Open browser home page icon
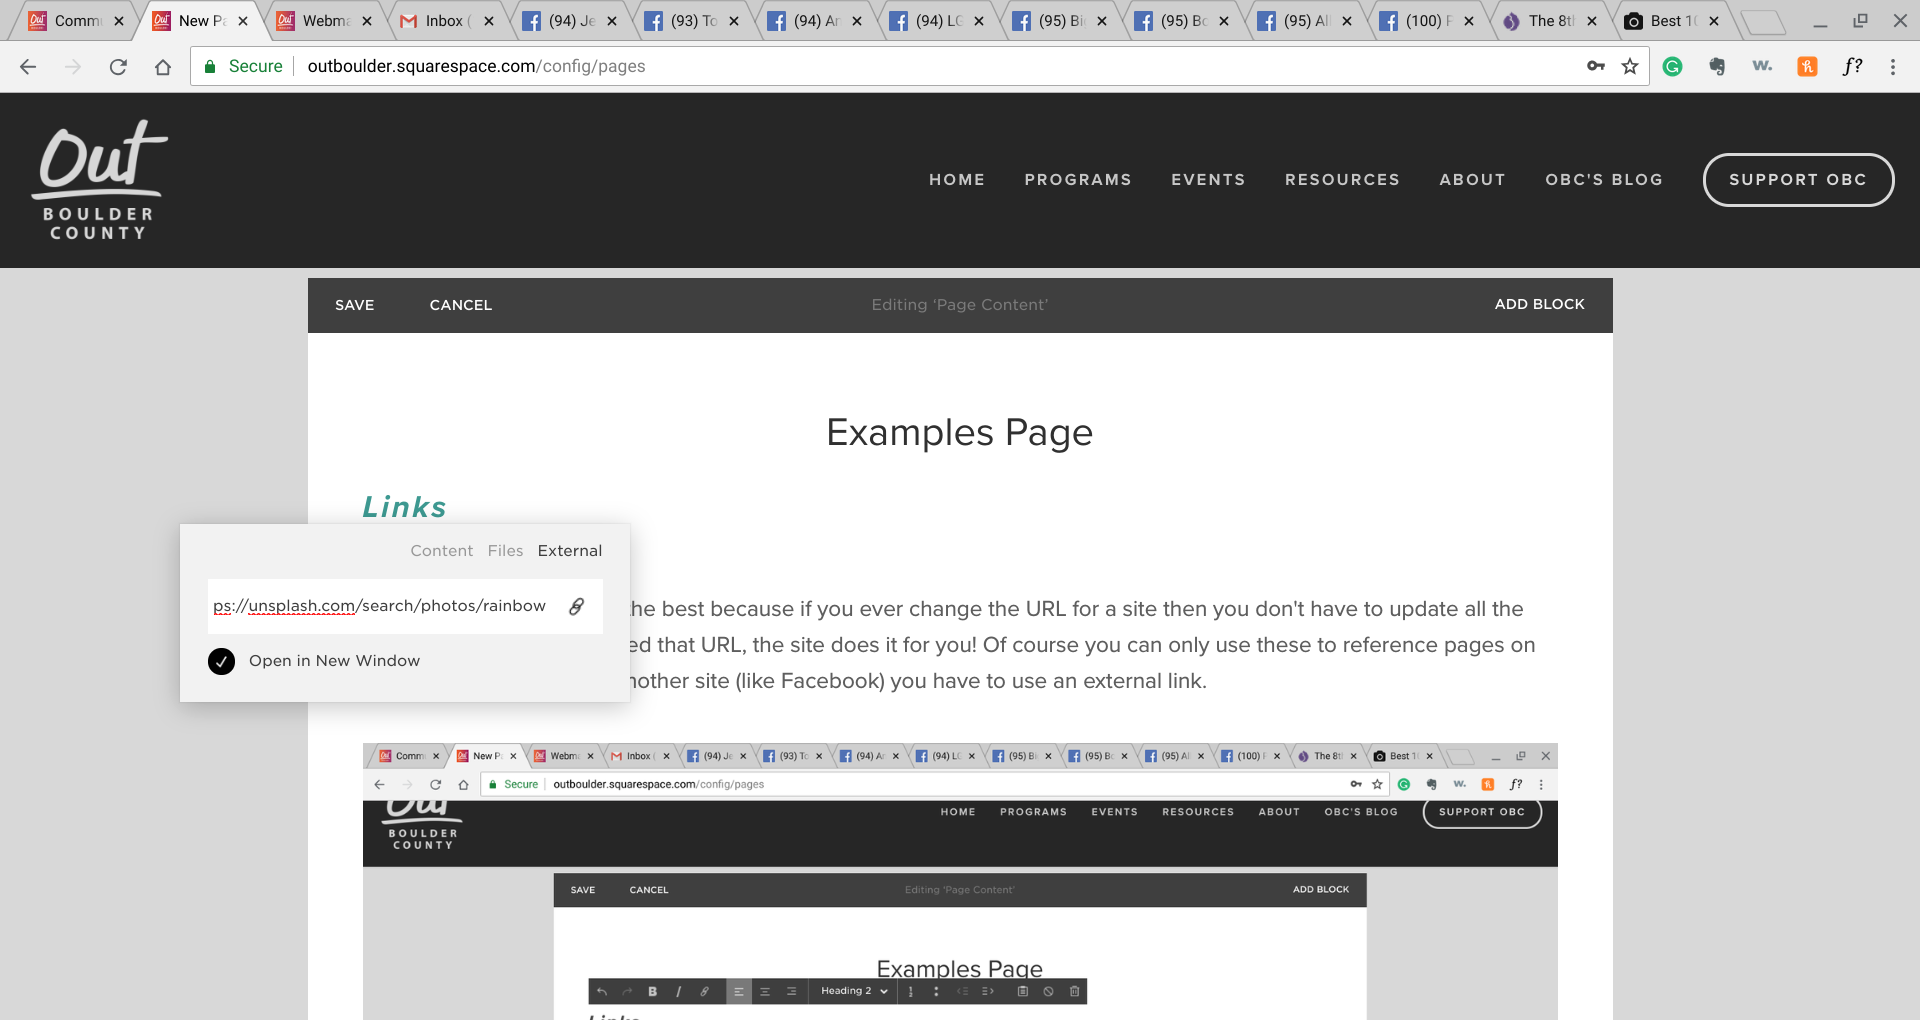This screenshot has height=1020, width=1920. pos(163,67)
